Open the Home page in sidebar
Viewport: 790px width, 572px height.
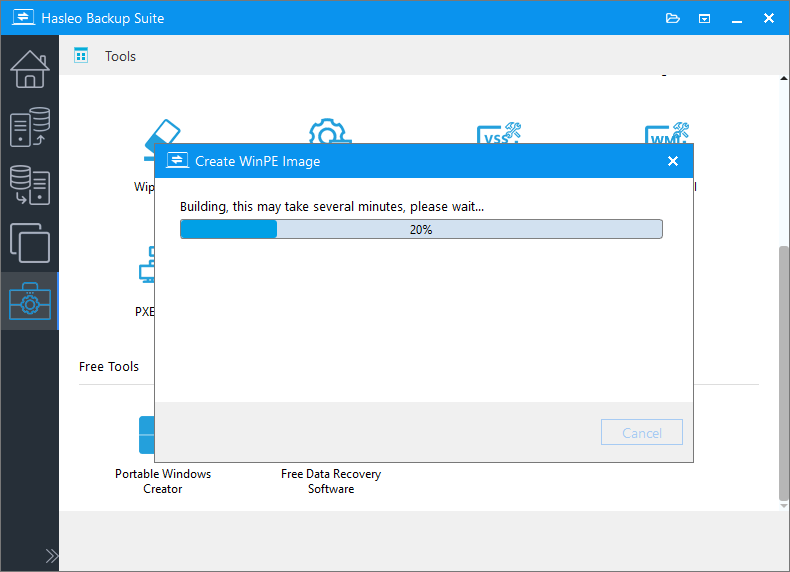coord(29,68)
